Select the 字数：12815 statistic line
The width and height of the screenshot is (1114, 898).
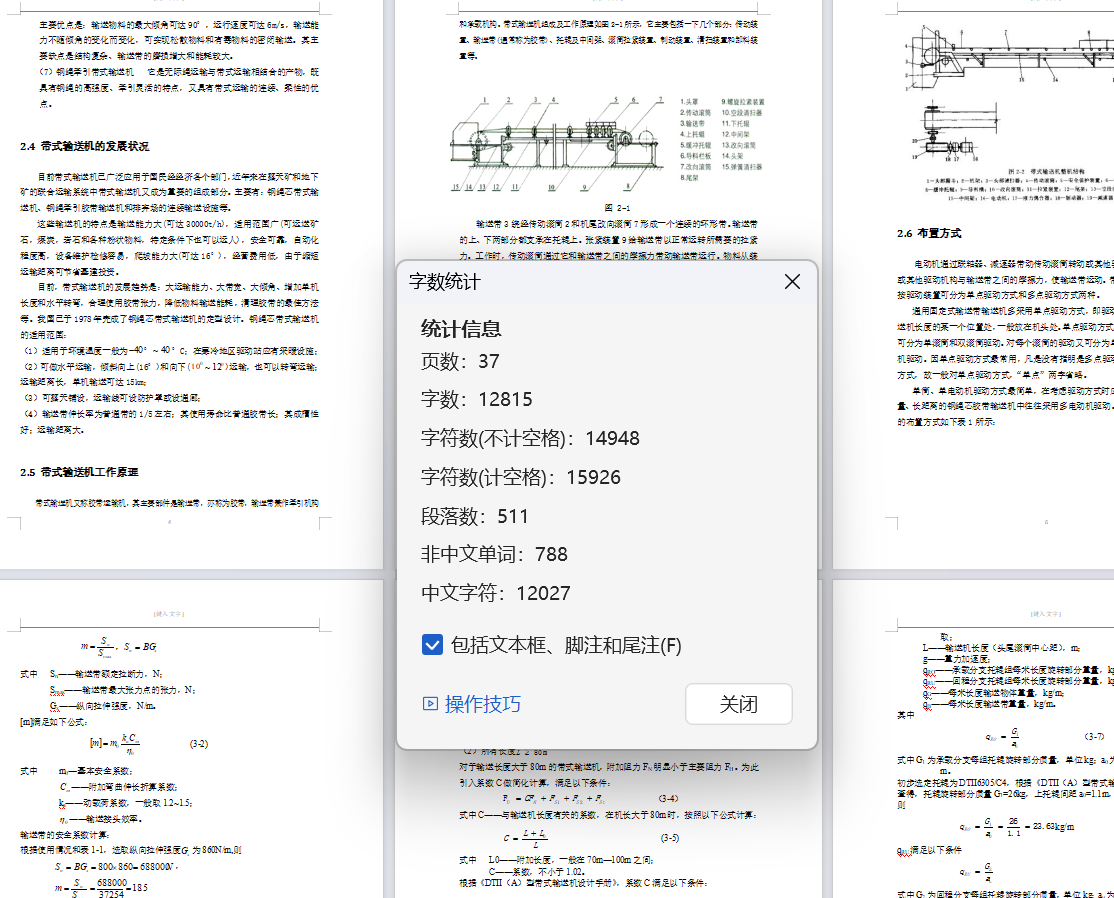coord(477,400)
